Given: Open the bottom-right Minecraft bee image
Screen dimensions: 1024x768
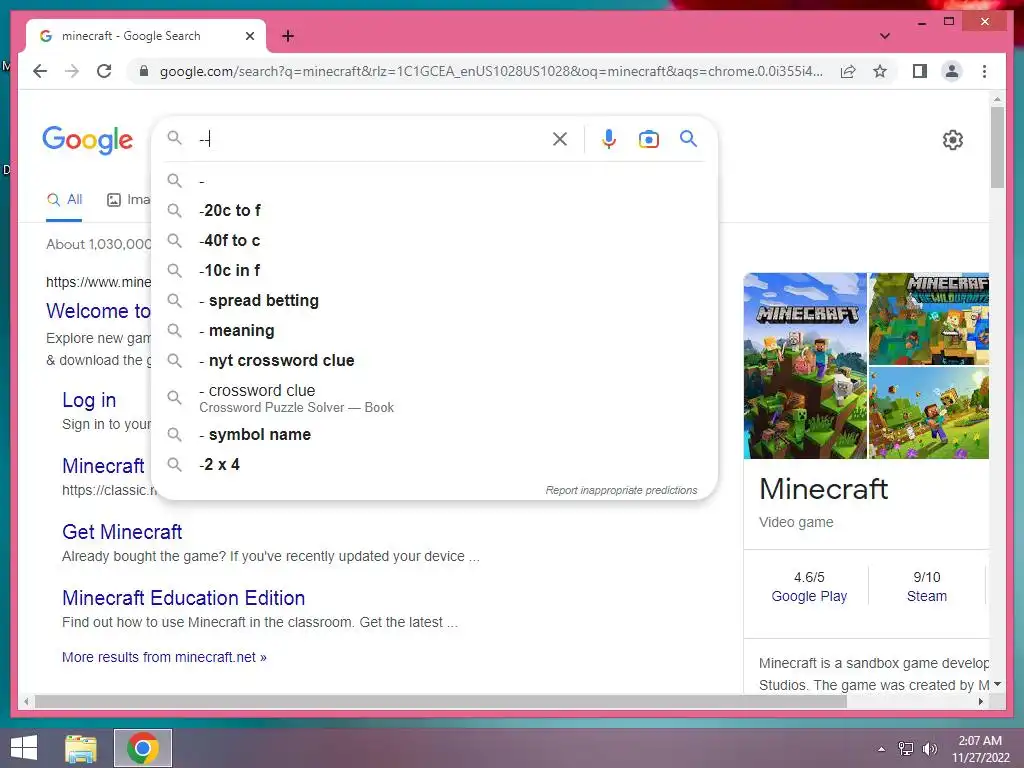Looking at the screenshot, I should coord(929,413).
